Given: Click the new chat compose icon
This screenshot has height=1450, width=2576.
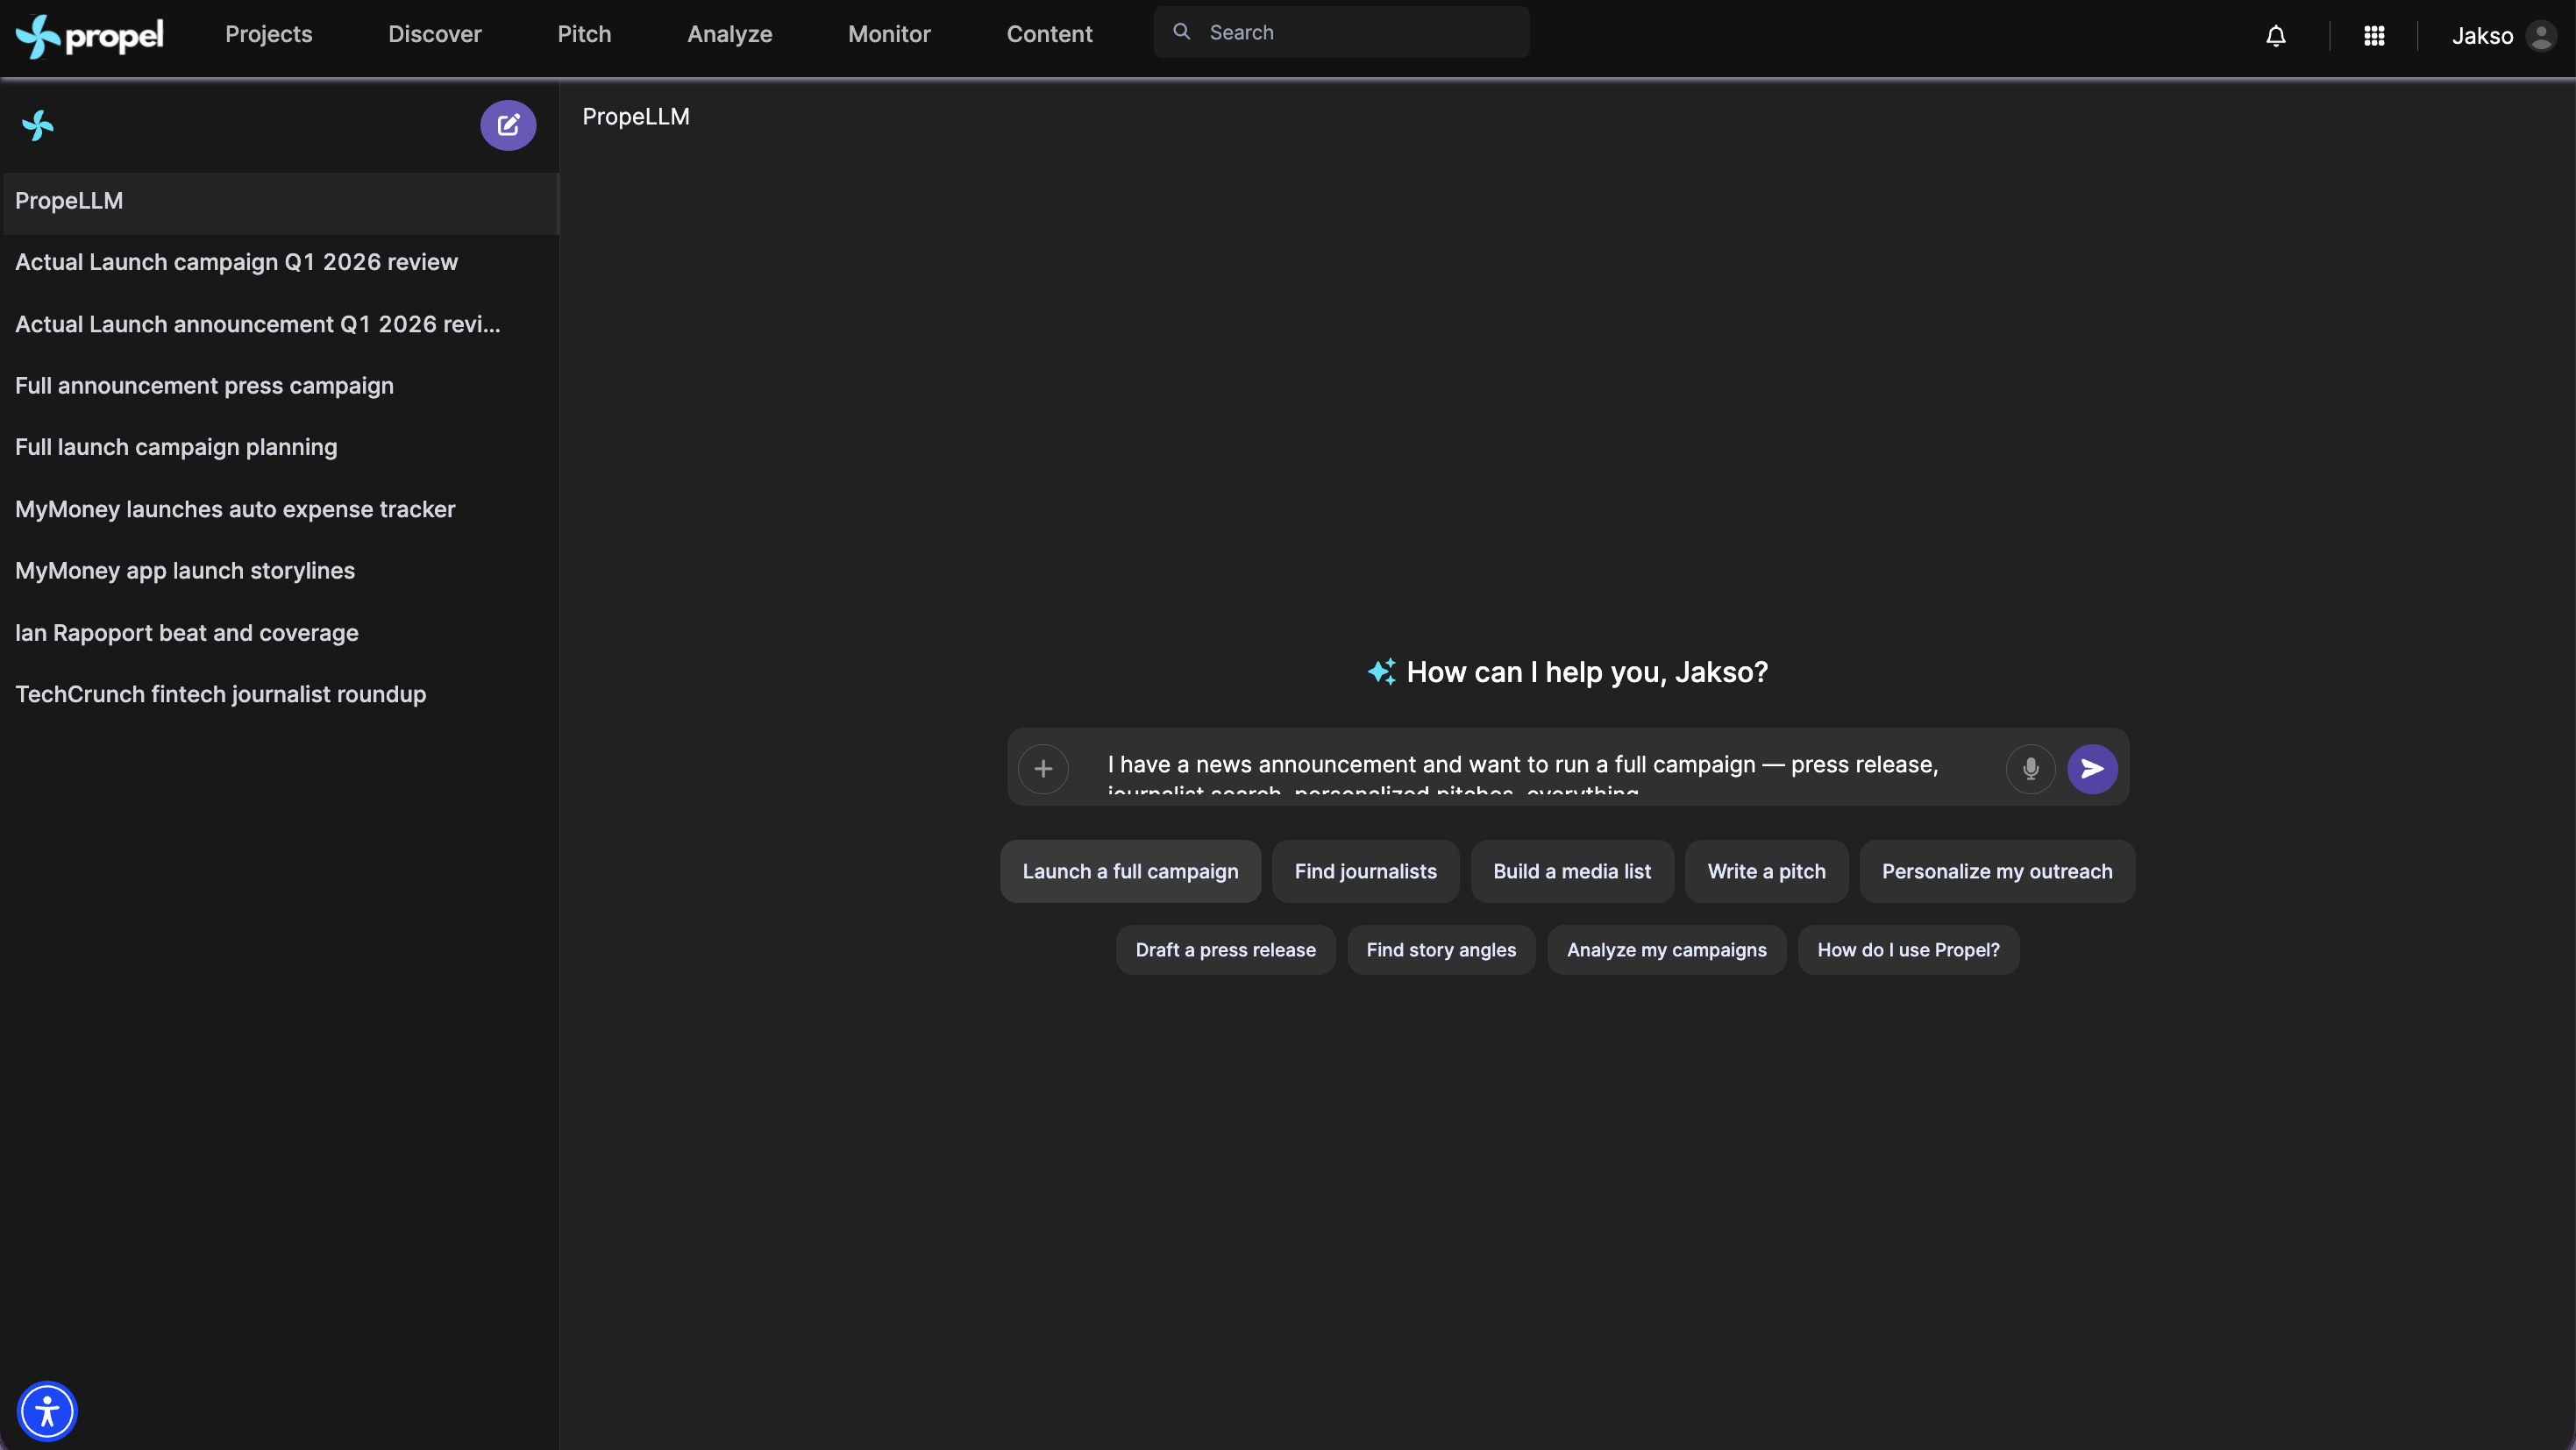Looking at the screenshot, I should [x=508, y=125].
